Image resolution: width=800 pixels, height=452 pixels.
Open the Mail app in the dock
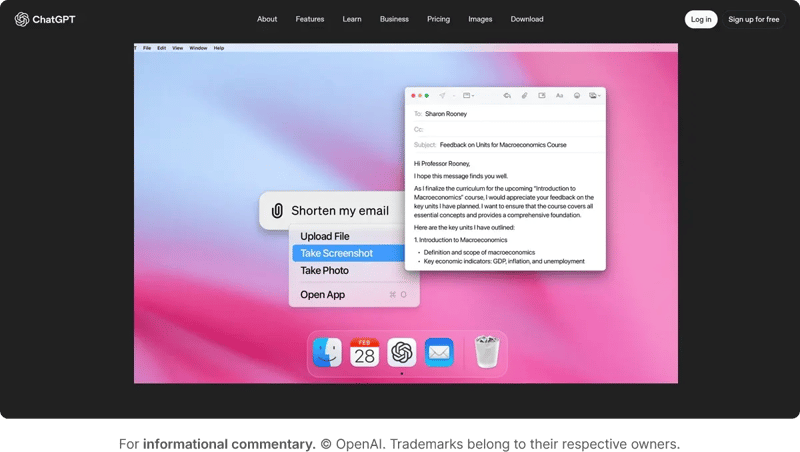pos(439,353)
